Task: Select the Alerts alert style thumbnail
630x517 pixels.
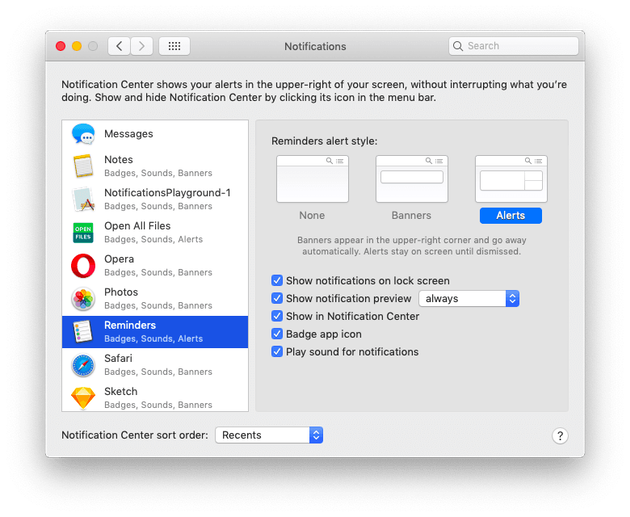Action: 511,179
